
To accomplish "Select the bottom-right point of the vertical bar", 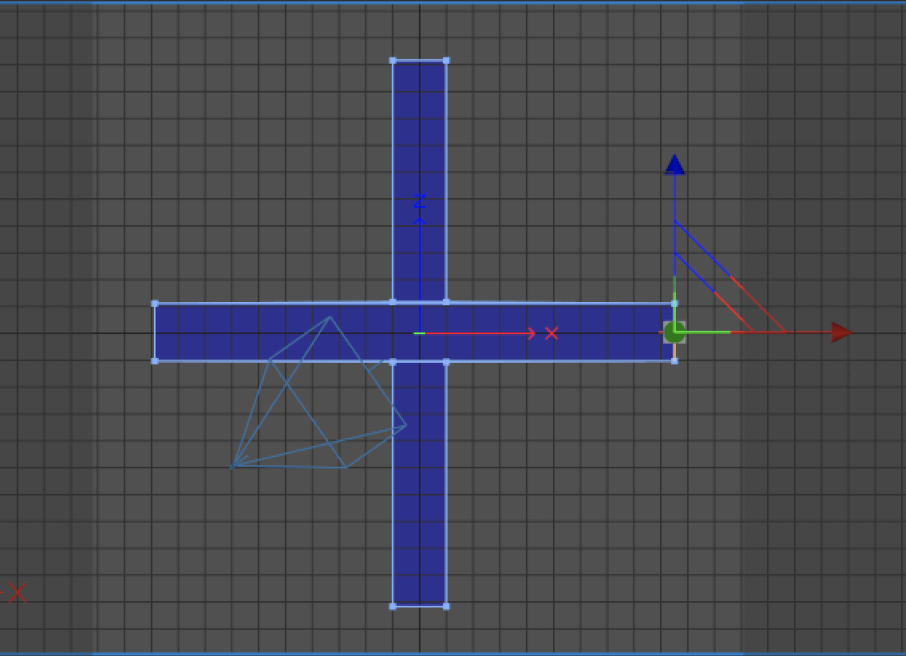I will tap(446, 606).
